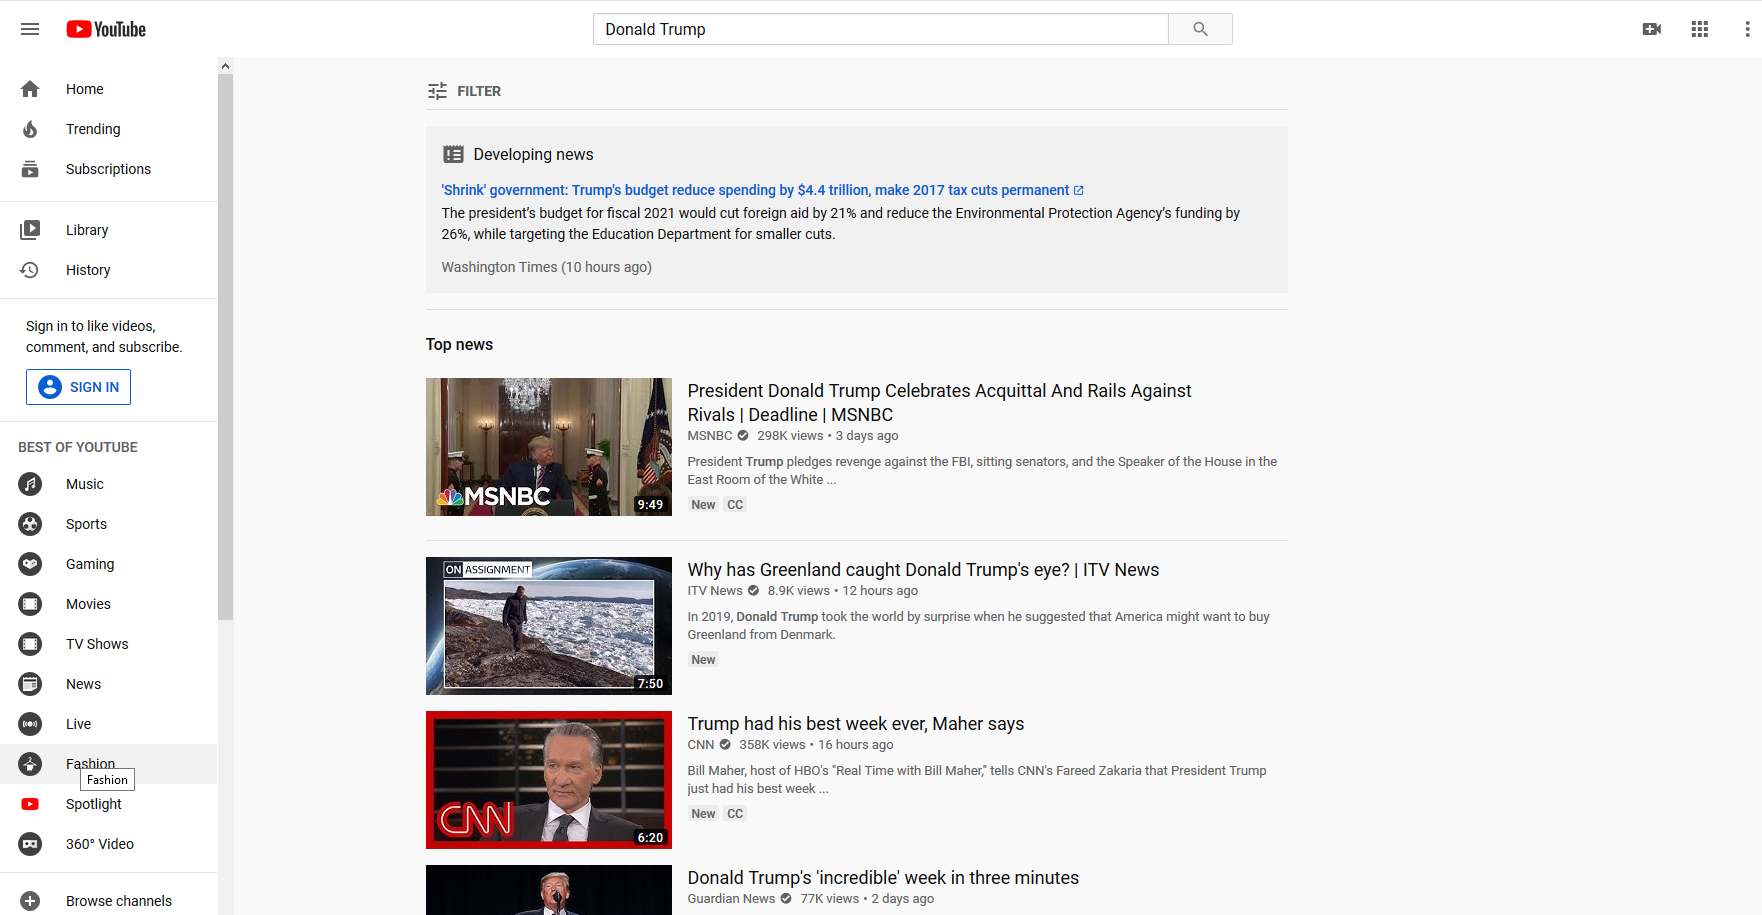Click CC badge on MSNBC video
Viewport: 1762px width, 915px height.
pyautogui.click(x=735, y=505)
